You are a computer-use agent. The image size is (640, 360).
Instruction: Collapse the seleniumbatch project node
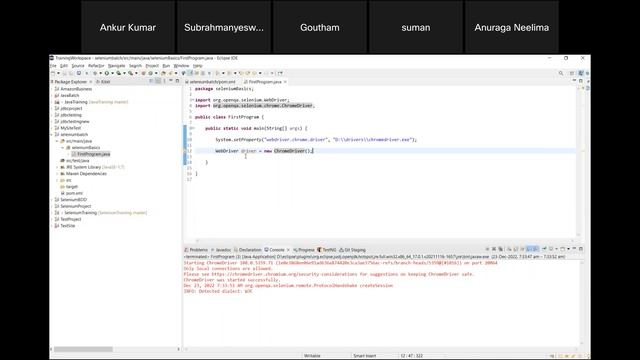(52, 134)
